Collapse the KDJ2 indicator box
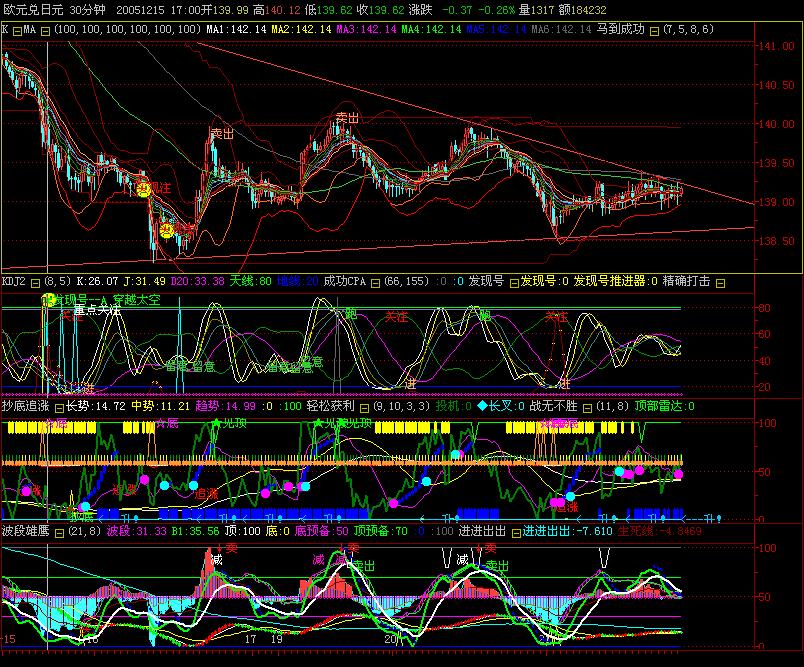 click(x=35, y=283)
